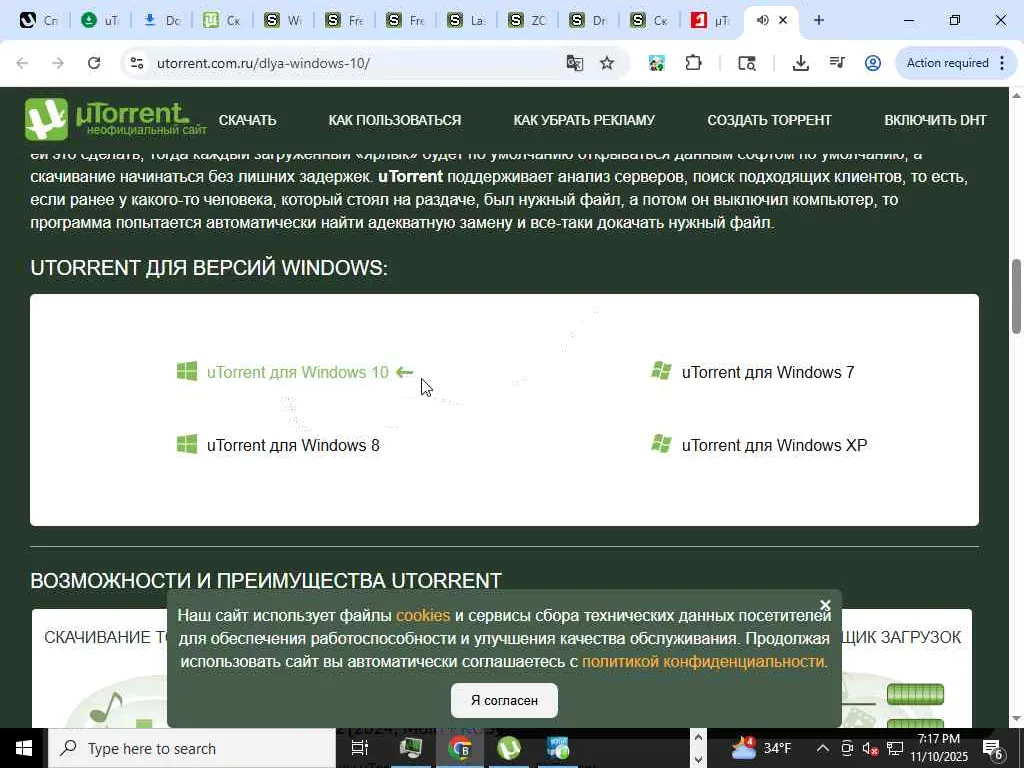Open the notification center

(993, 748)
